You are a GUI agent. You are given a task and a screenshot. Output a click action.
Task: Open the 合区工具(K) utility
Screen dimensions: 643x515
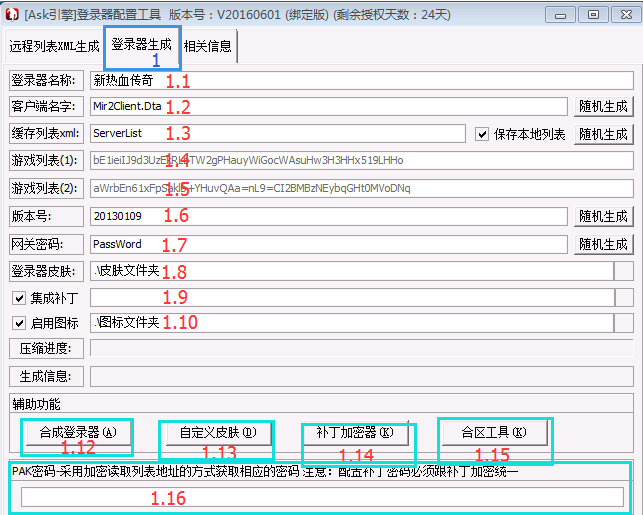pyautogui.click(x=492, y=432)
